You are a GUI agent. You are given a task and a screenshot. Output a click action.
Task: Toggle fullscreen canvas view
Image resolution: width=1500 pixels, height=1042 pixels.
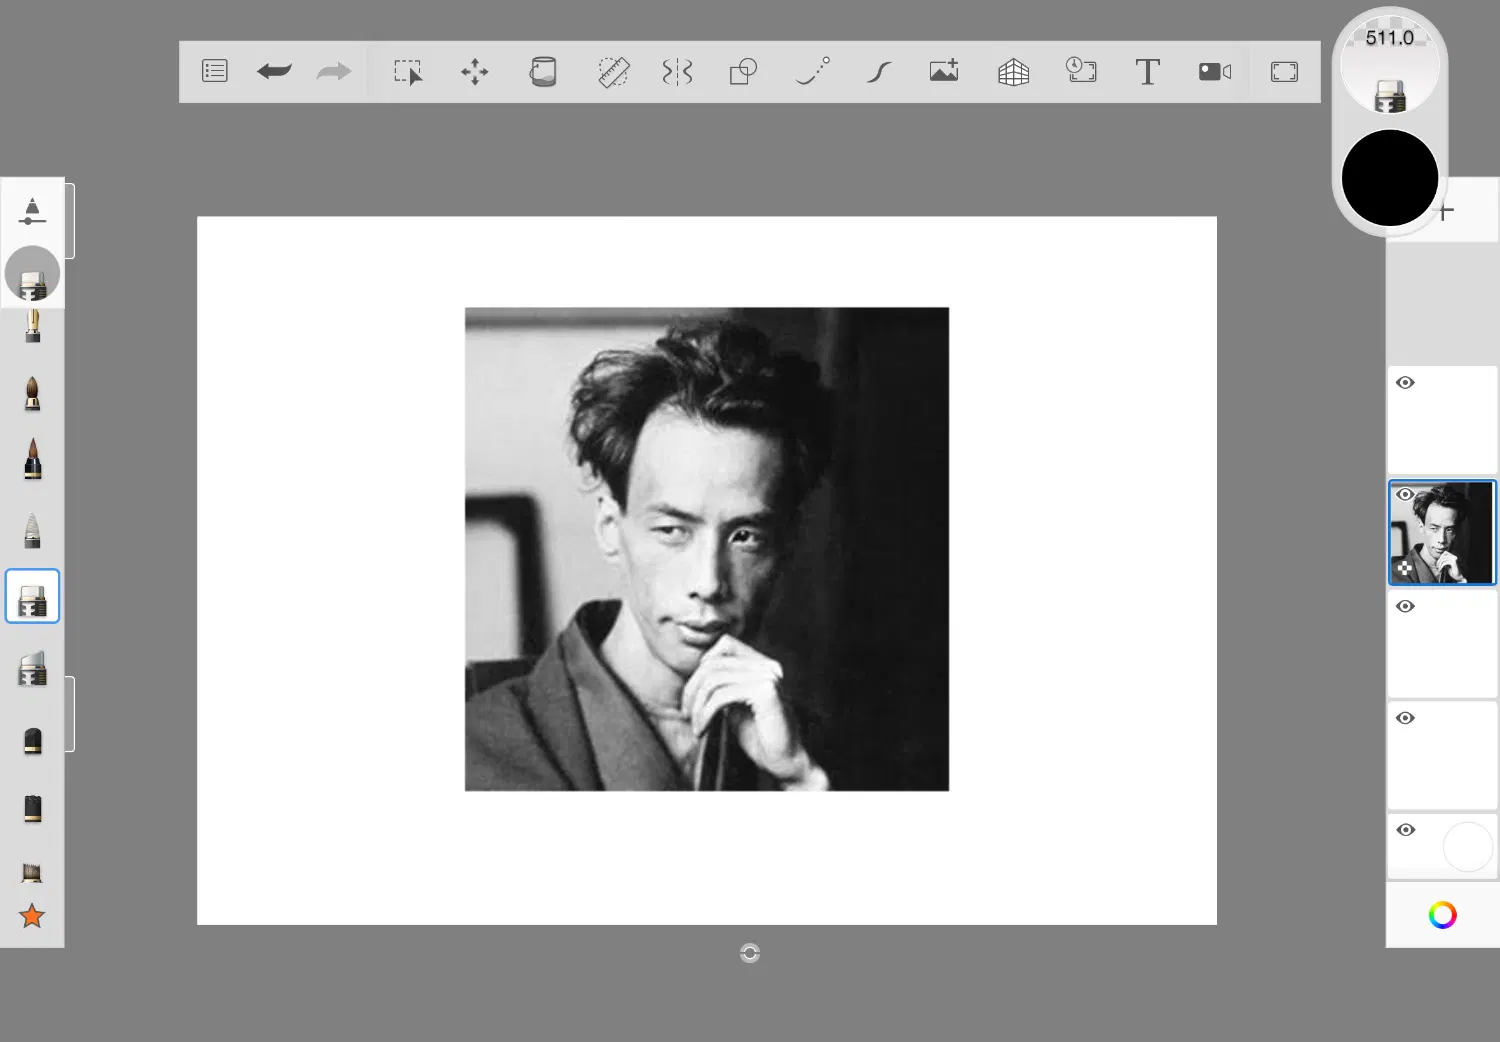click(x=1284, y=72)
